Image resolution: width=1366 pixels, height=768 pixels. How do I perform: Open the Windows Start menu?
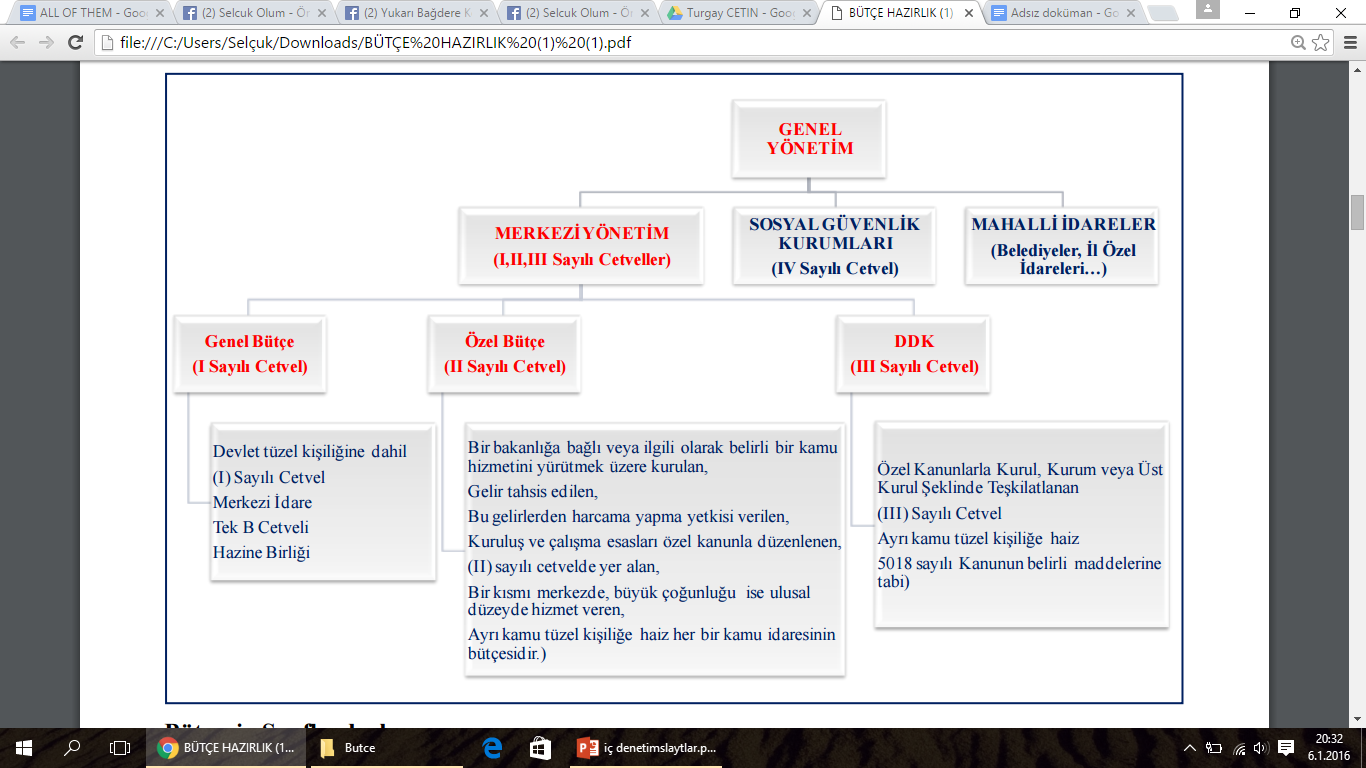click(x=24, y=748)
